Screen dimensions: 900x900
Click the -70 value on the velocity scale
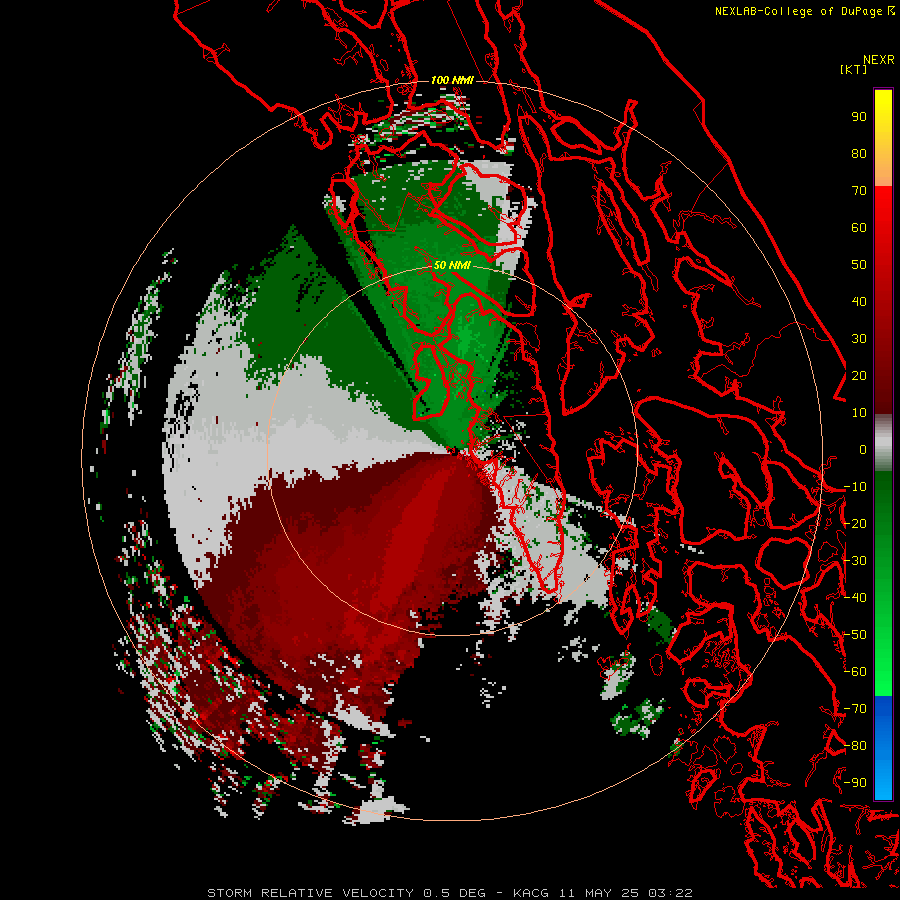click(855, 709)
